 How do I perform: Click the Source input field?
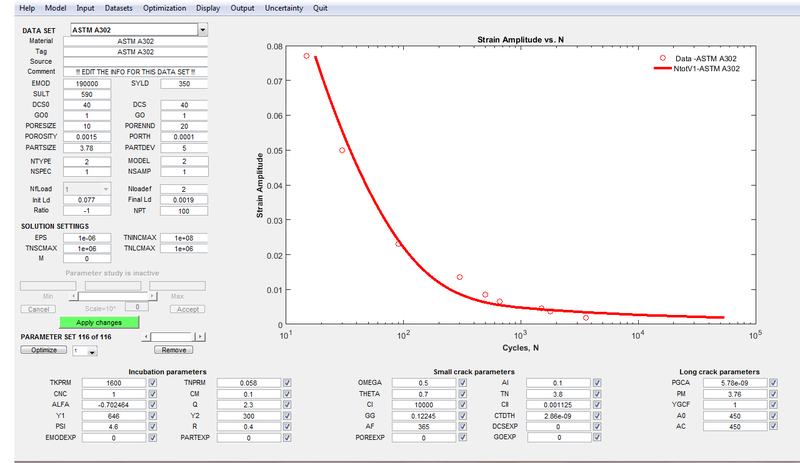pyautogui.click(x=135, y=62)
